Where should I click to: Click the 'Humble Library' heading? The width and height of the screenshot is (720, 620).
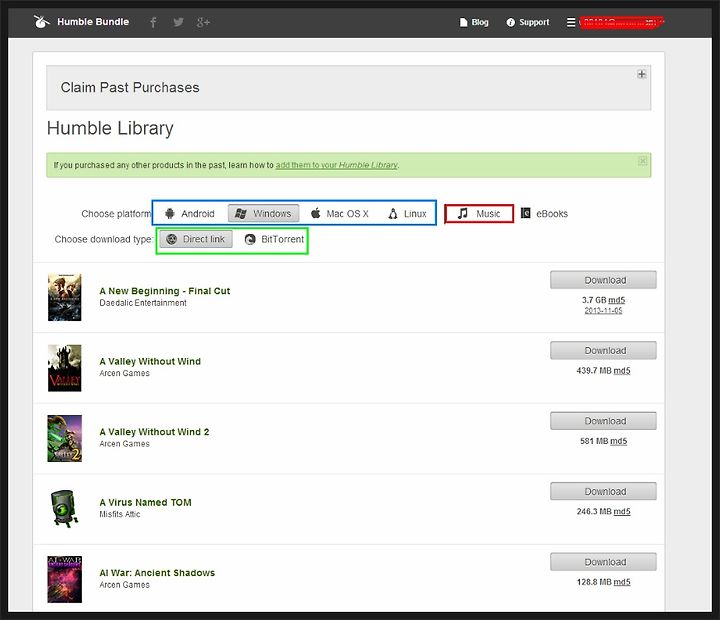tap(110, 129)
